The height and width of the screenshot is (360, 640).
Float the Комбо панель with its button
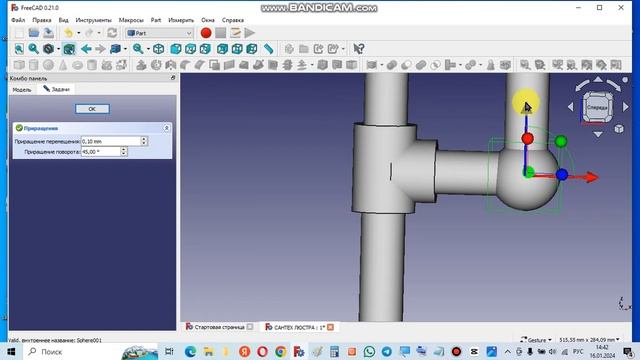point(173,78)
